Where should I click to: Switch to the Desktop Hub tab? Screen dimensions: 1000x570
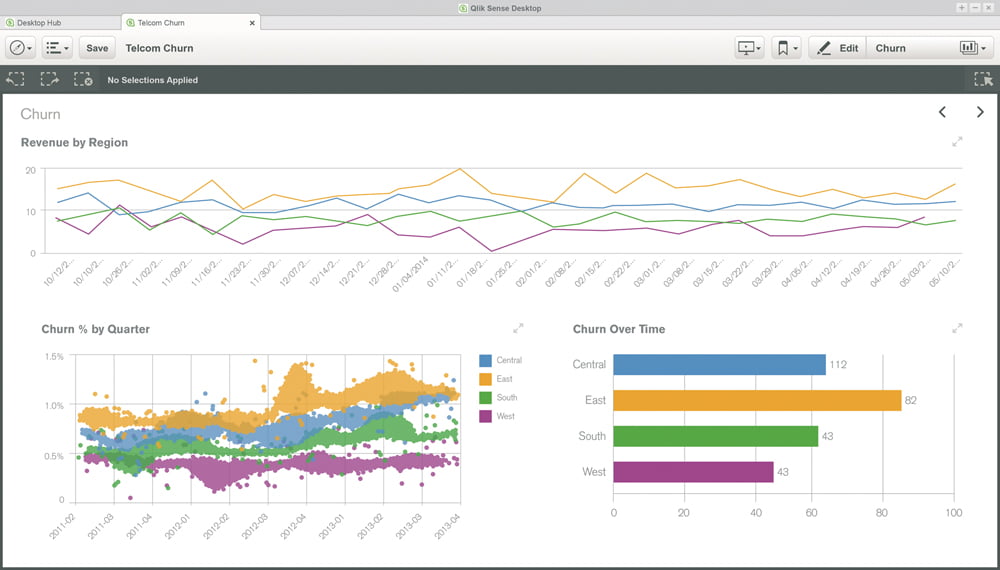[60, 22]
